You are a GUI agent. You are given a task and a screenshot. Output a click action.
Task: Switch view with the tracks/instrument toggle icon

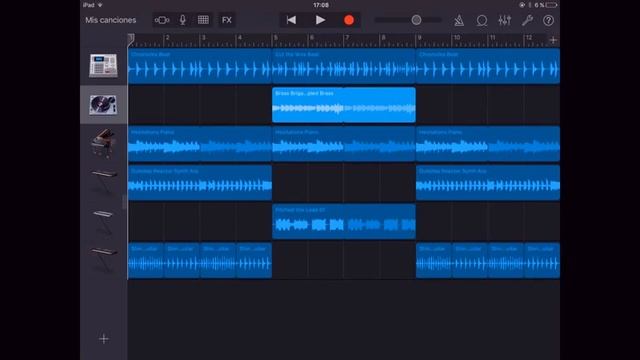162,20
